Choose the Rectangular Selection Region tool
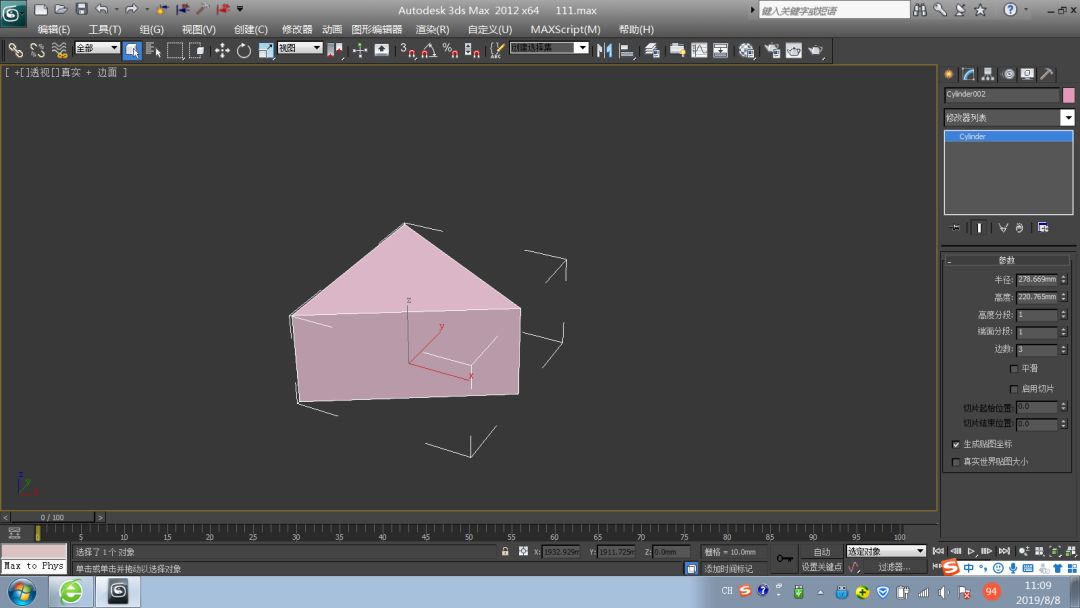The image size is (1080, 608). 175,50
